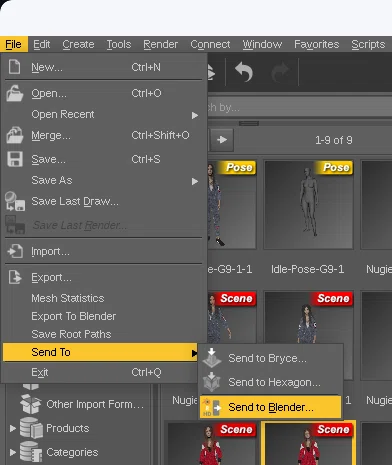Open the Favorites menu
The height and width of the screenshot is (465, 392).
click(x=316, y=44)
